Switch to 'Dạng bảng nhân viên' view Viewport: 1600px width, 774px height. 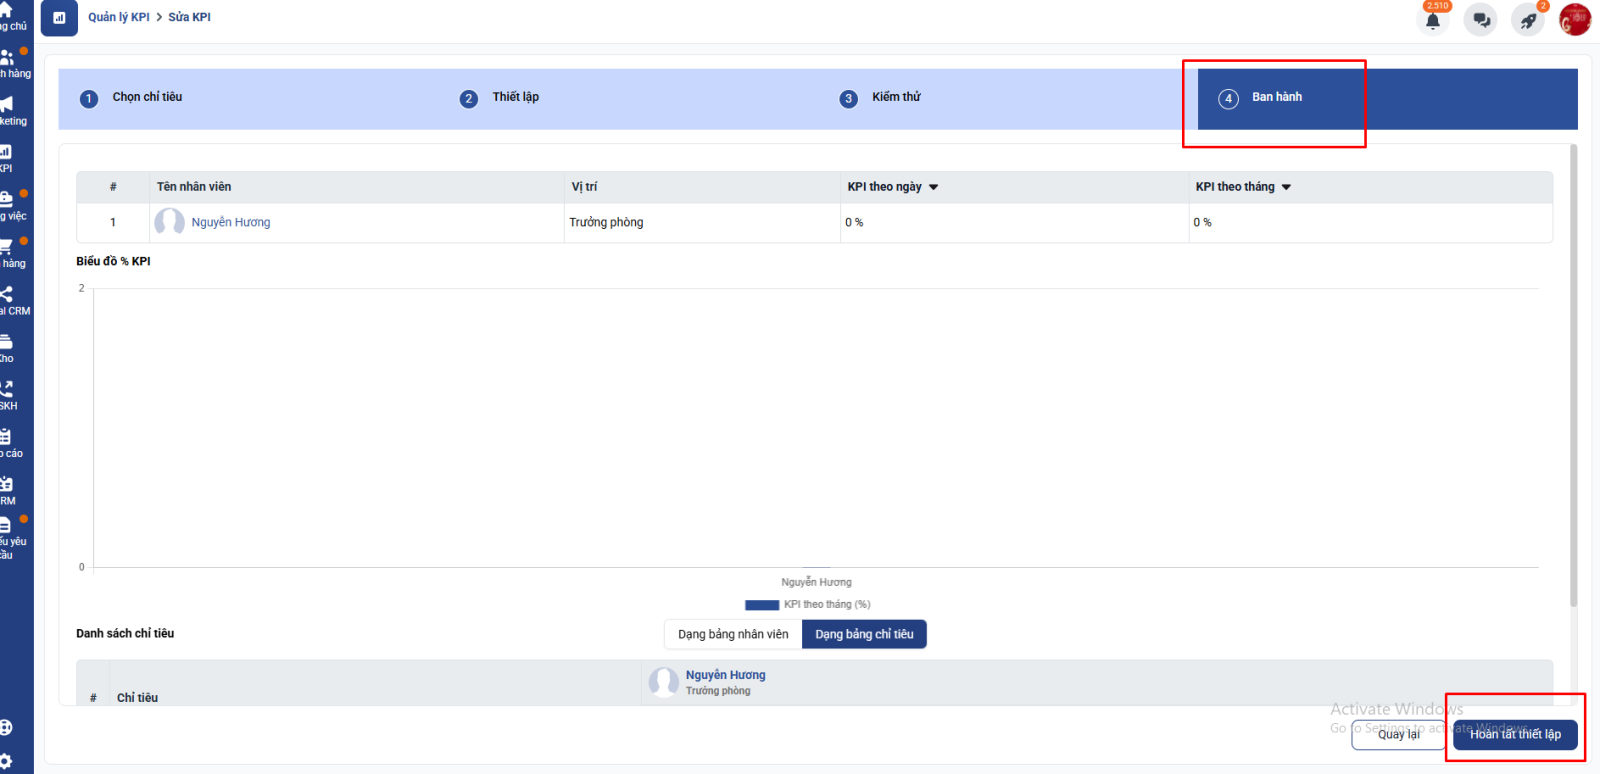pos(733,634)
